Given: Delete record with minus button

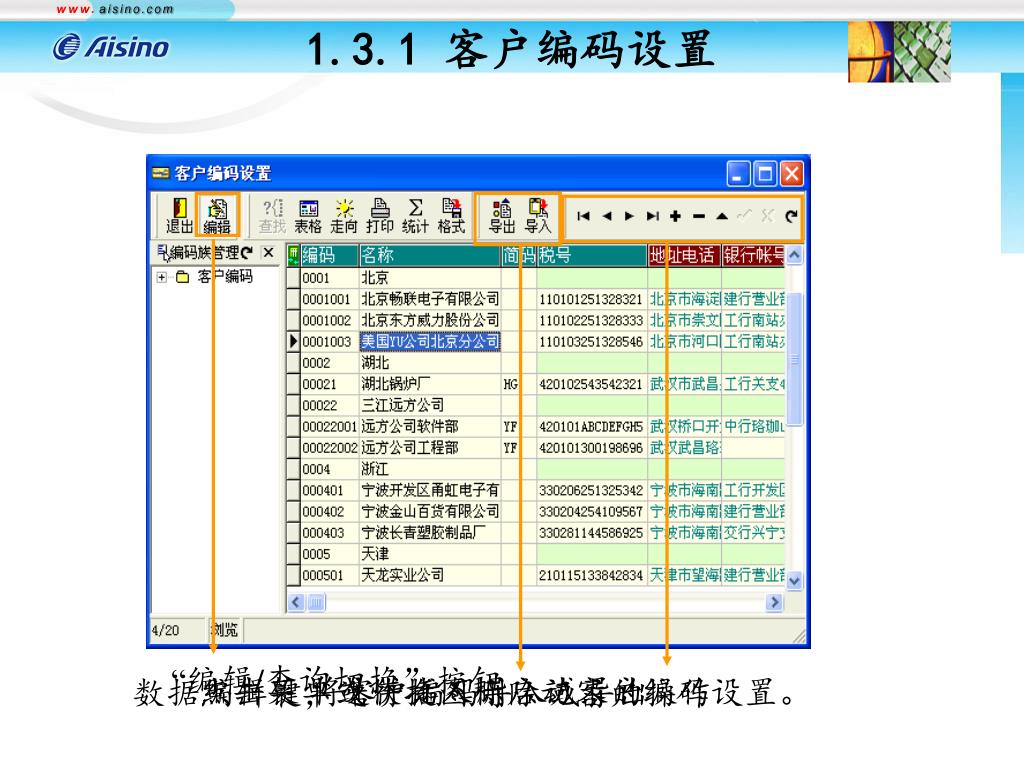Looking at the screenshot, I should (699, 216).
